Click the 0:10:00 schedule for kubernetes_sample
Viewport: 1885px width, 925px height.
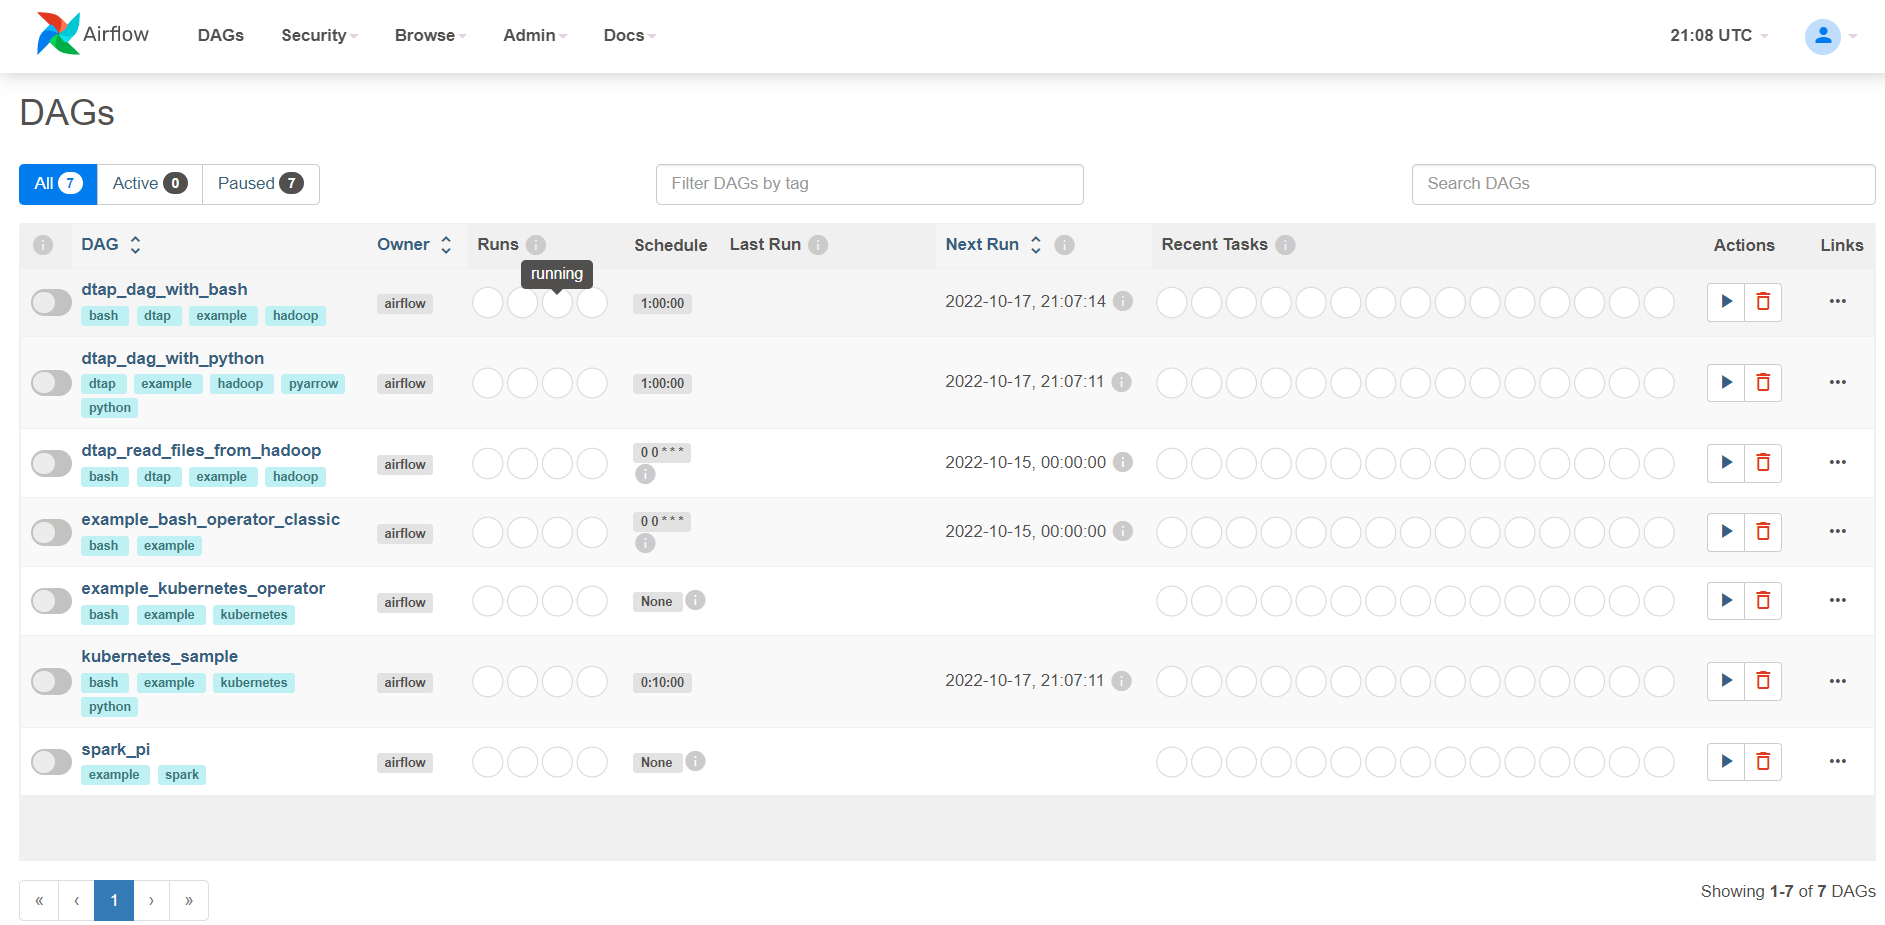[662, 683]
